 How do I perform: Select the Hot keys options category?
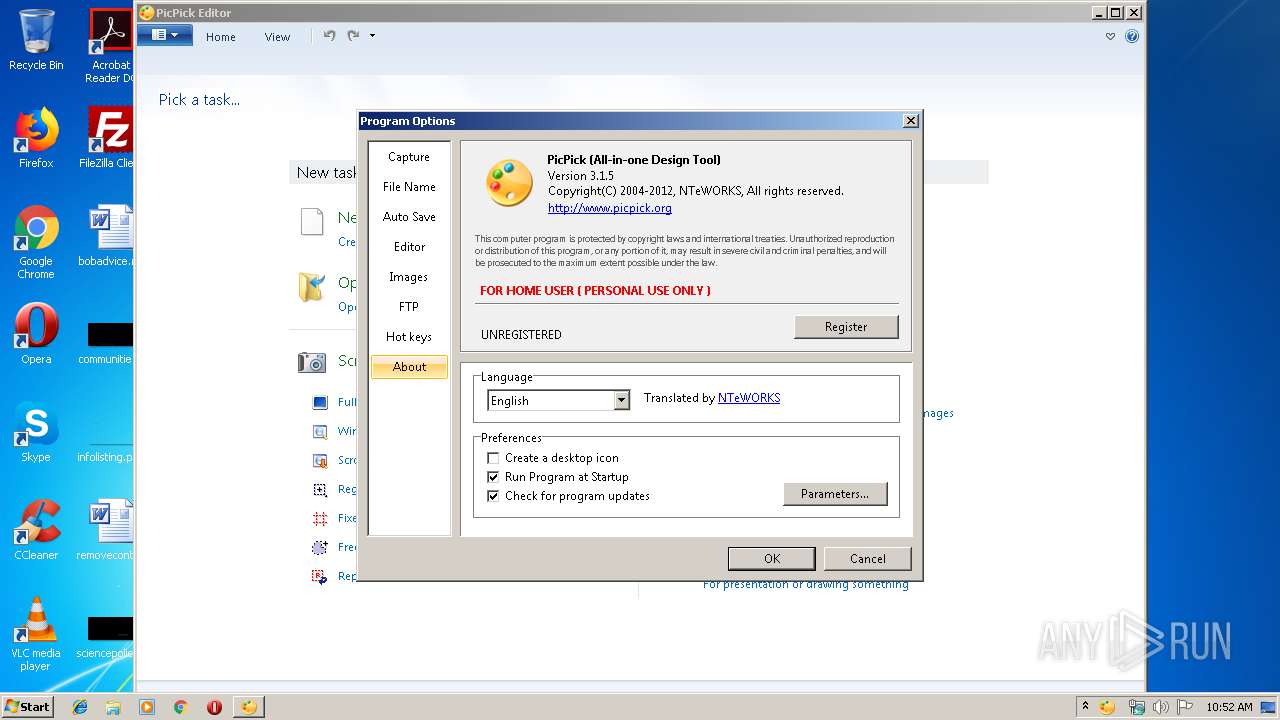click(409, 337)
